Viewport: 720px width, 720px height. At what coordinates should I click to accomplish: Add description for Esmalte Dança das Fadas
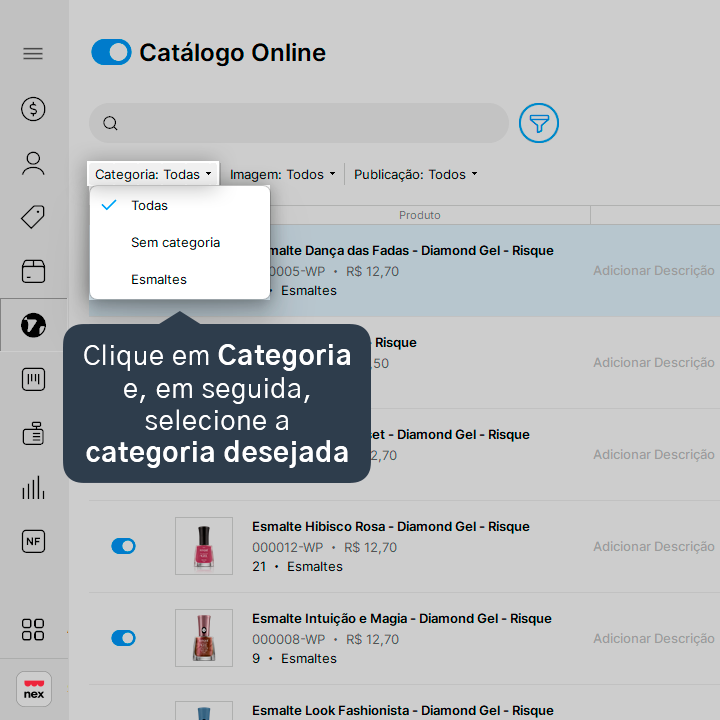click(x=653, y=270)
